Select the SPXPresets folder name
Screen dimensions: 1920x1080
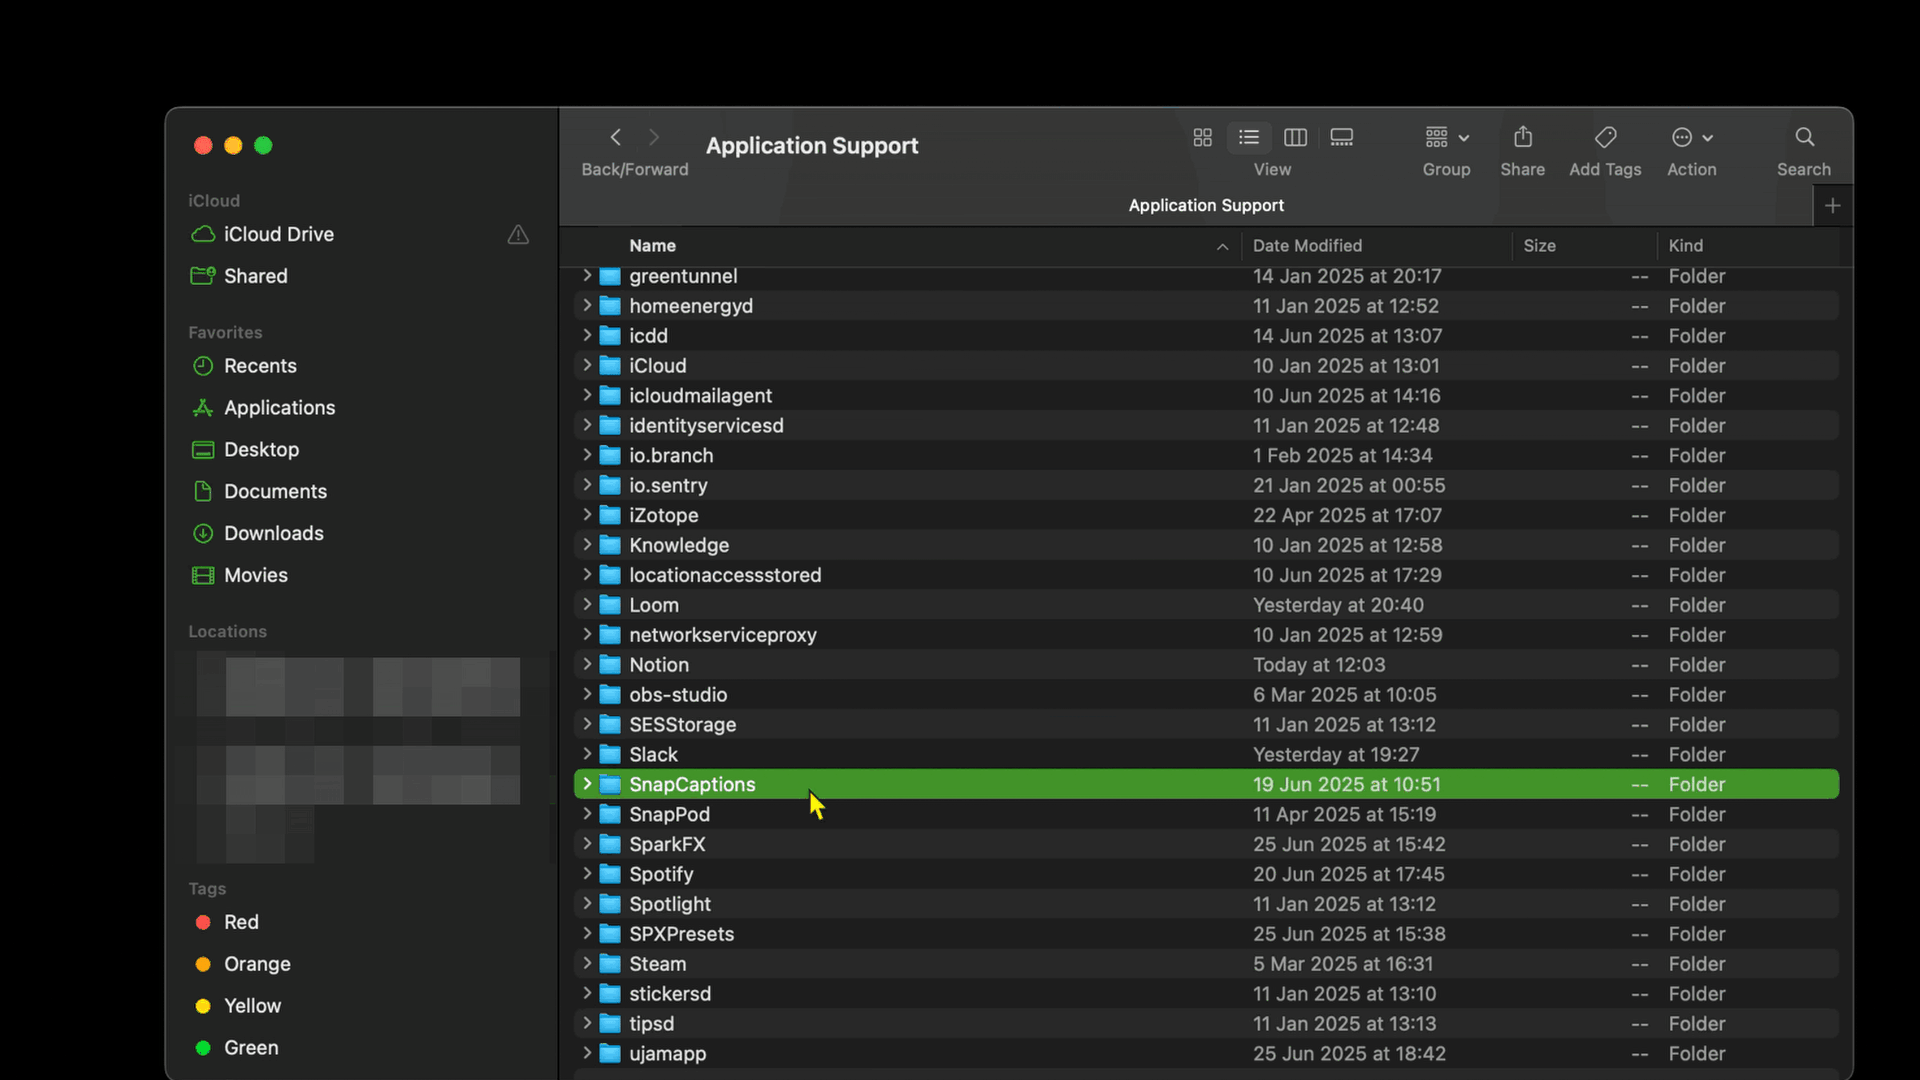[681, 934]
